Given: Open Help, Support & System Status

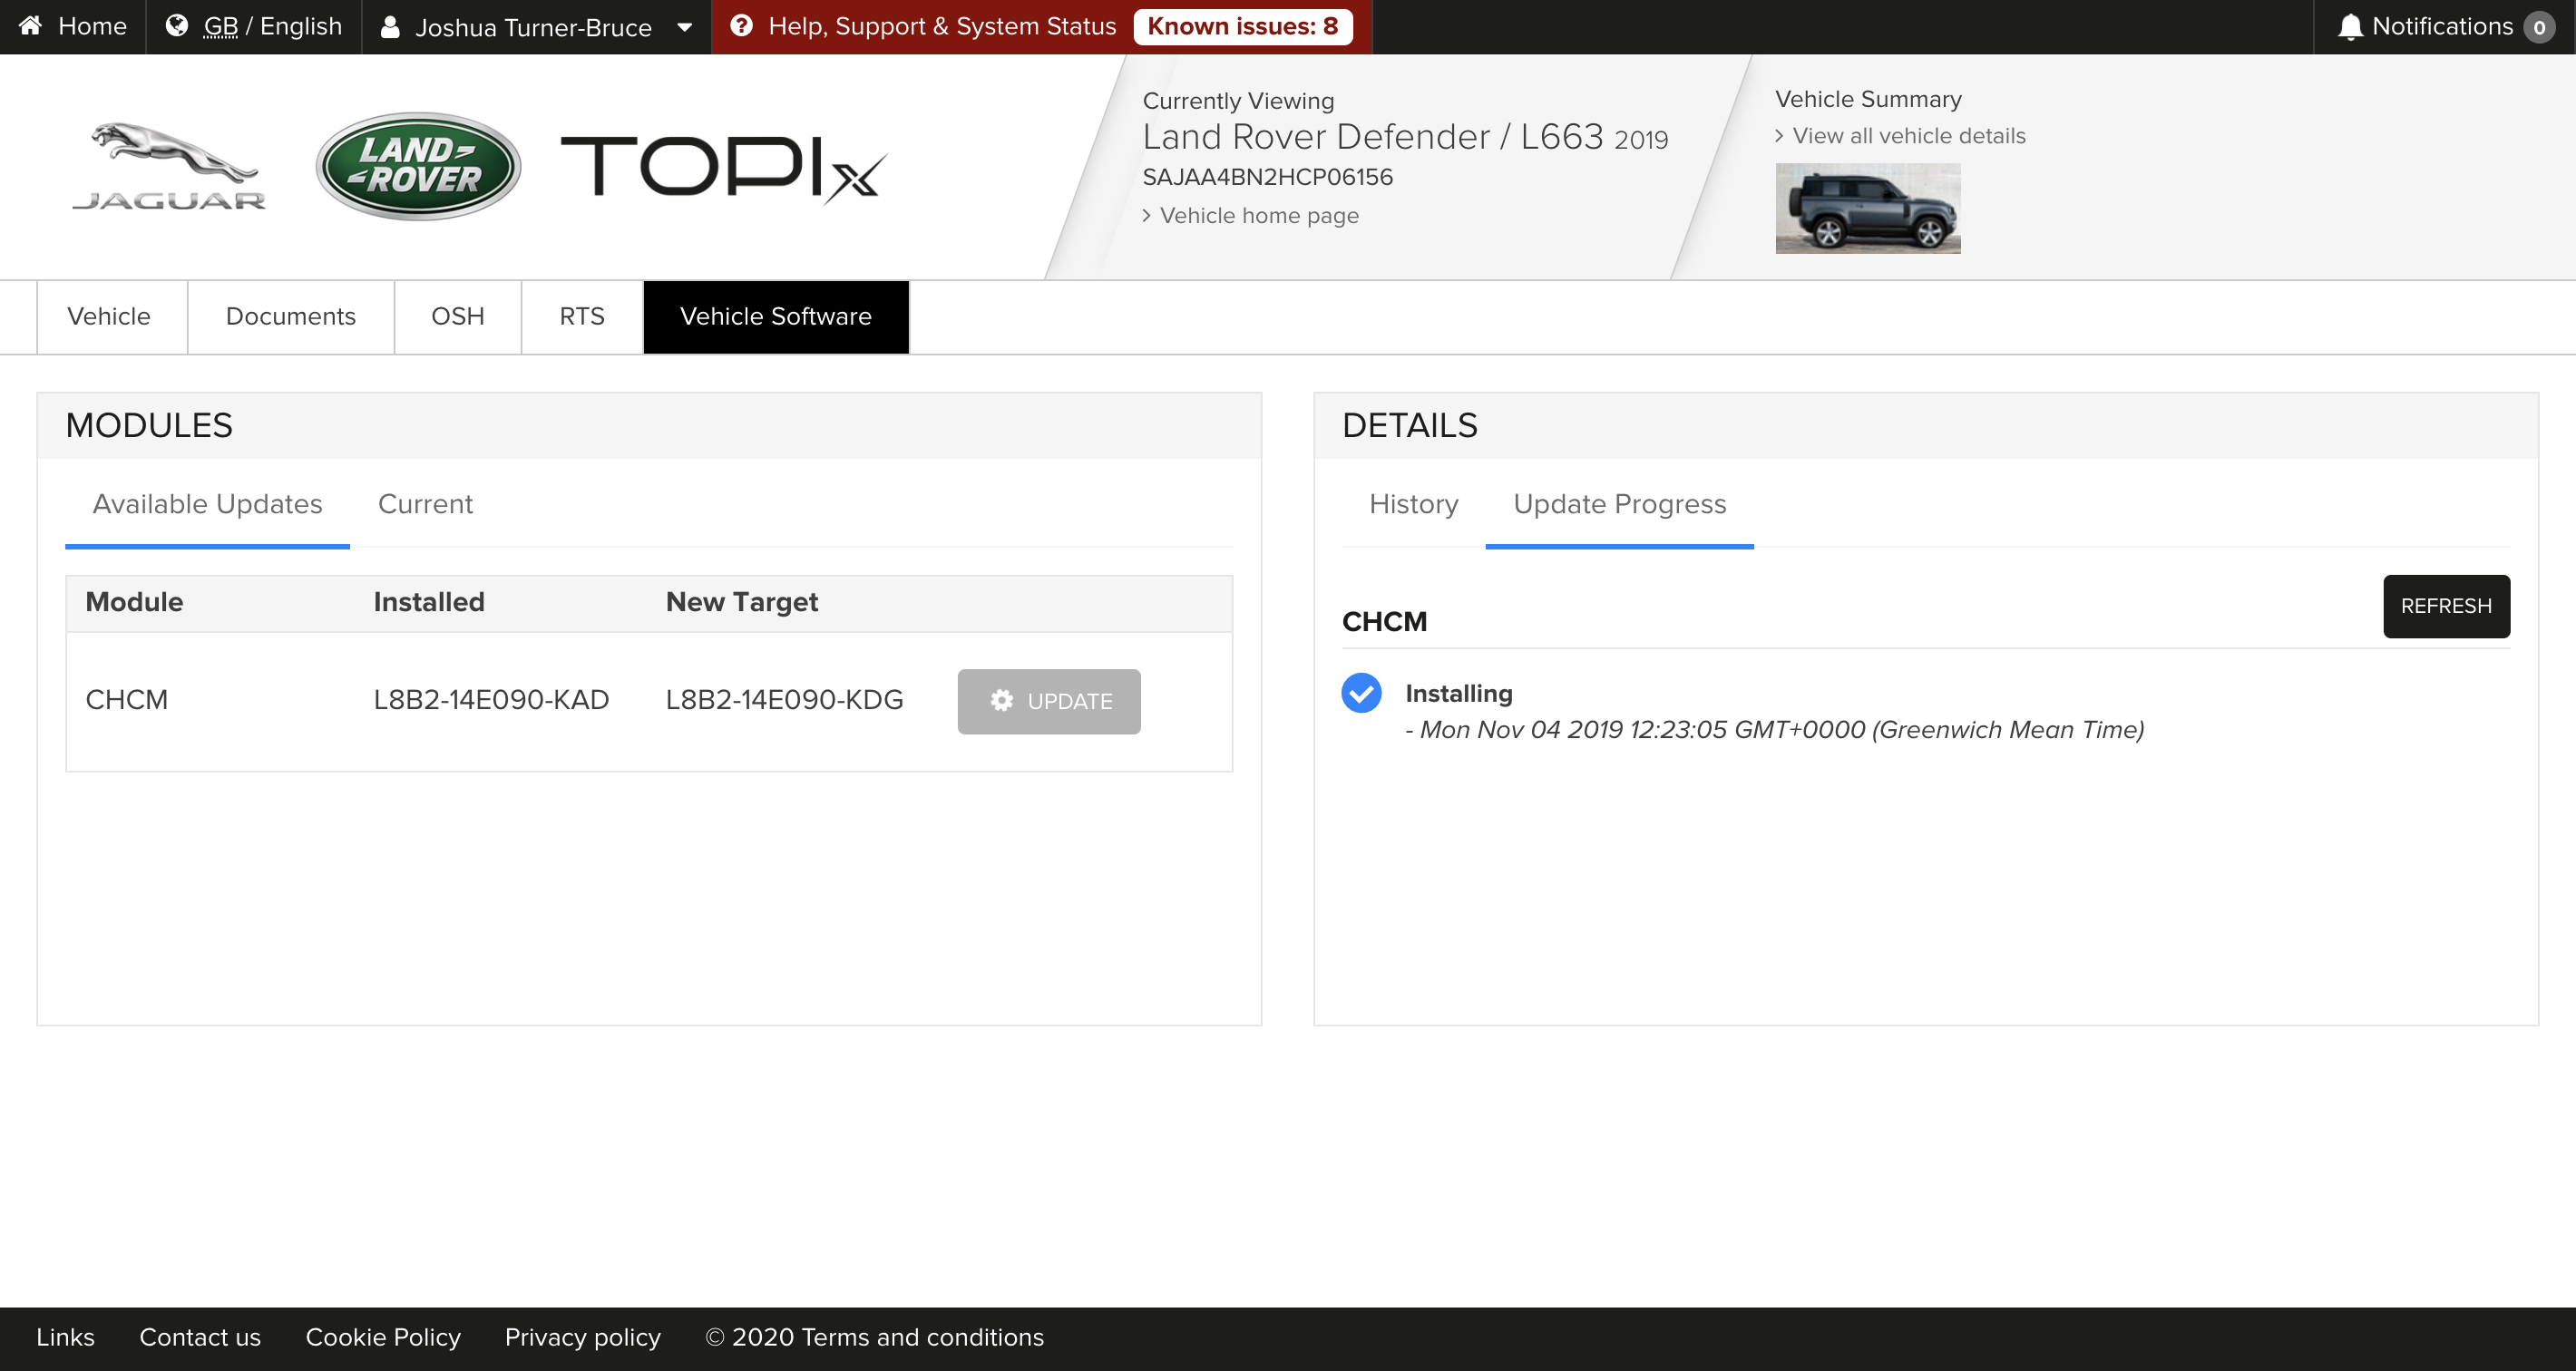Looking at the screenshot, I should tap(942, 26).
